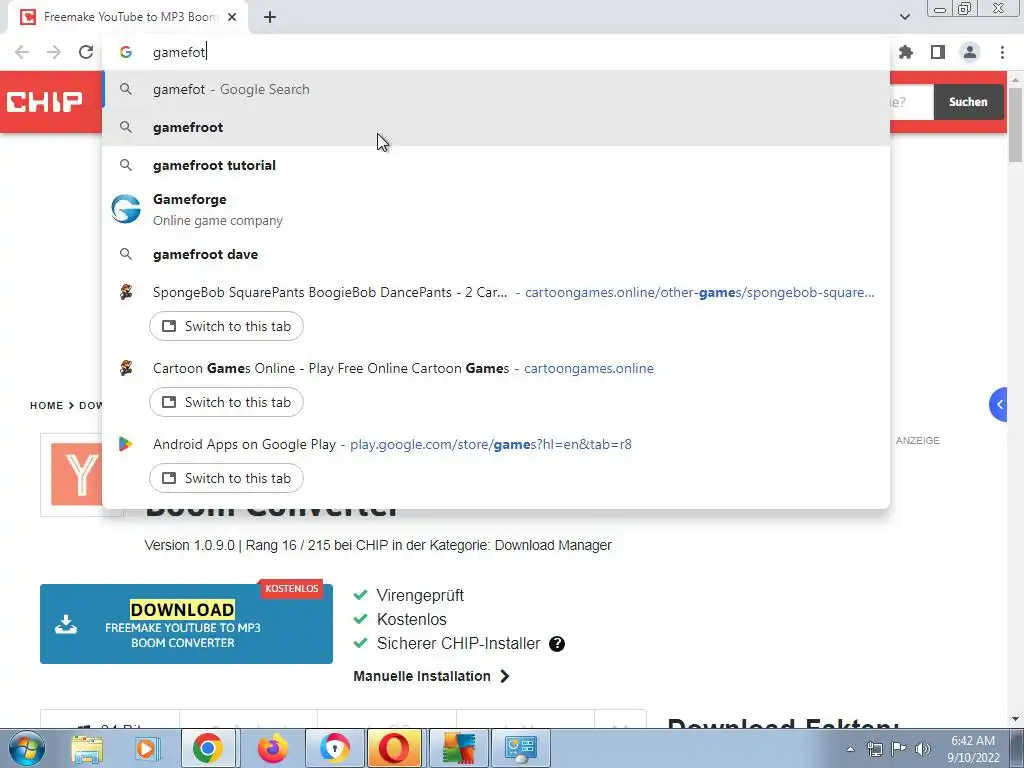This screenshot has height=768, width=1024.
Task: Select the 'gamefroot' suggestion
Action: [x=496, y=127]
